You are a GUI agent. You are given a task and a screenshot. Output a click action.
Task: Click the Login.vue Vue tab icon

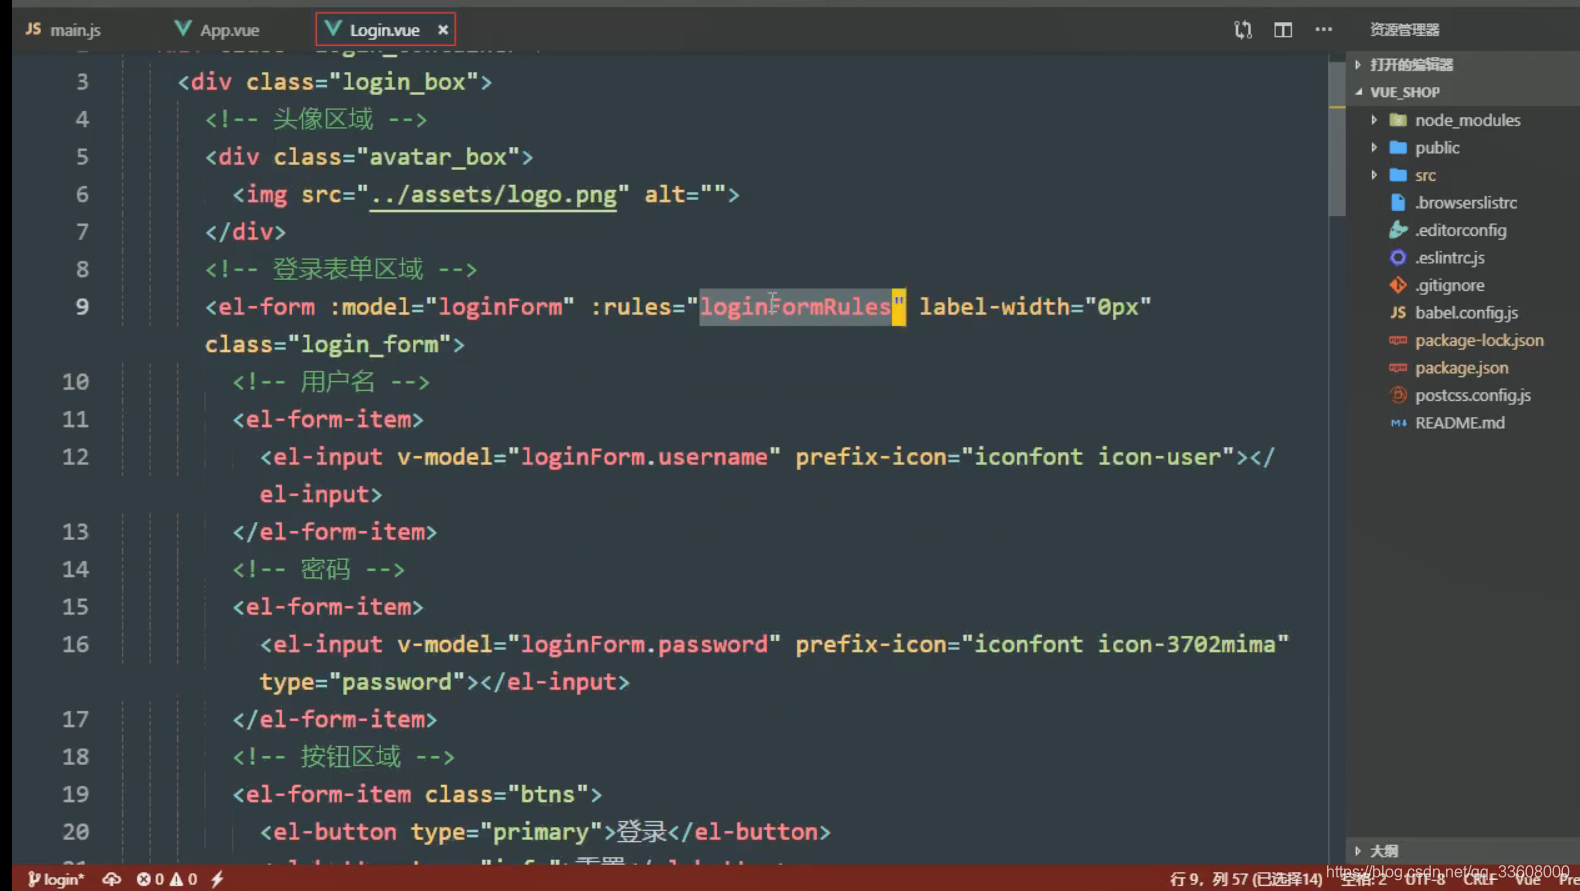coord(333,29)
